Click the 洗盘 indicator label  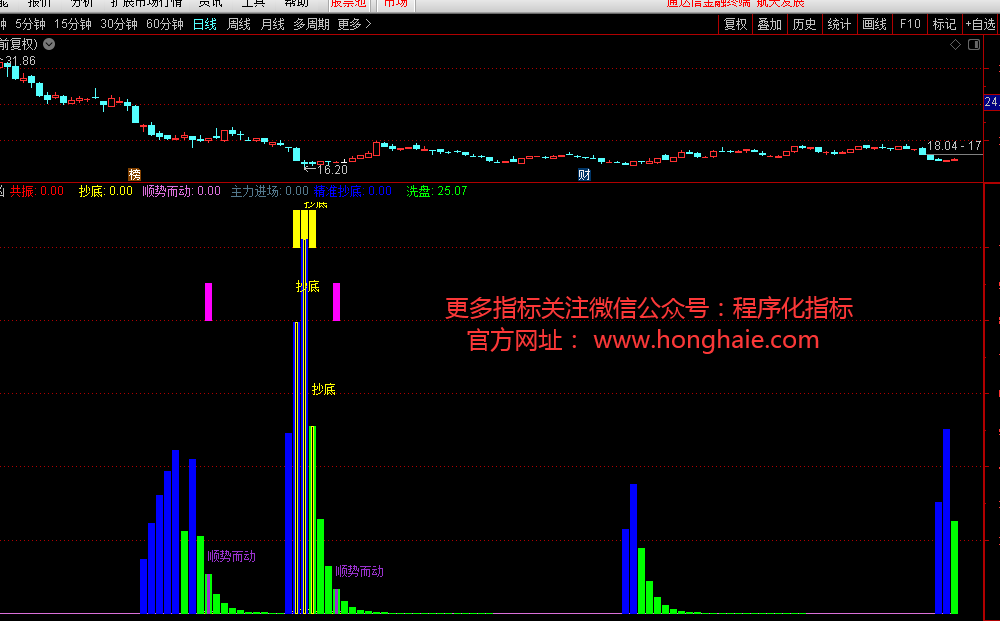(420, 191)
